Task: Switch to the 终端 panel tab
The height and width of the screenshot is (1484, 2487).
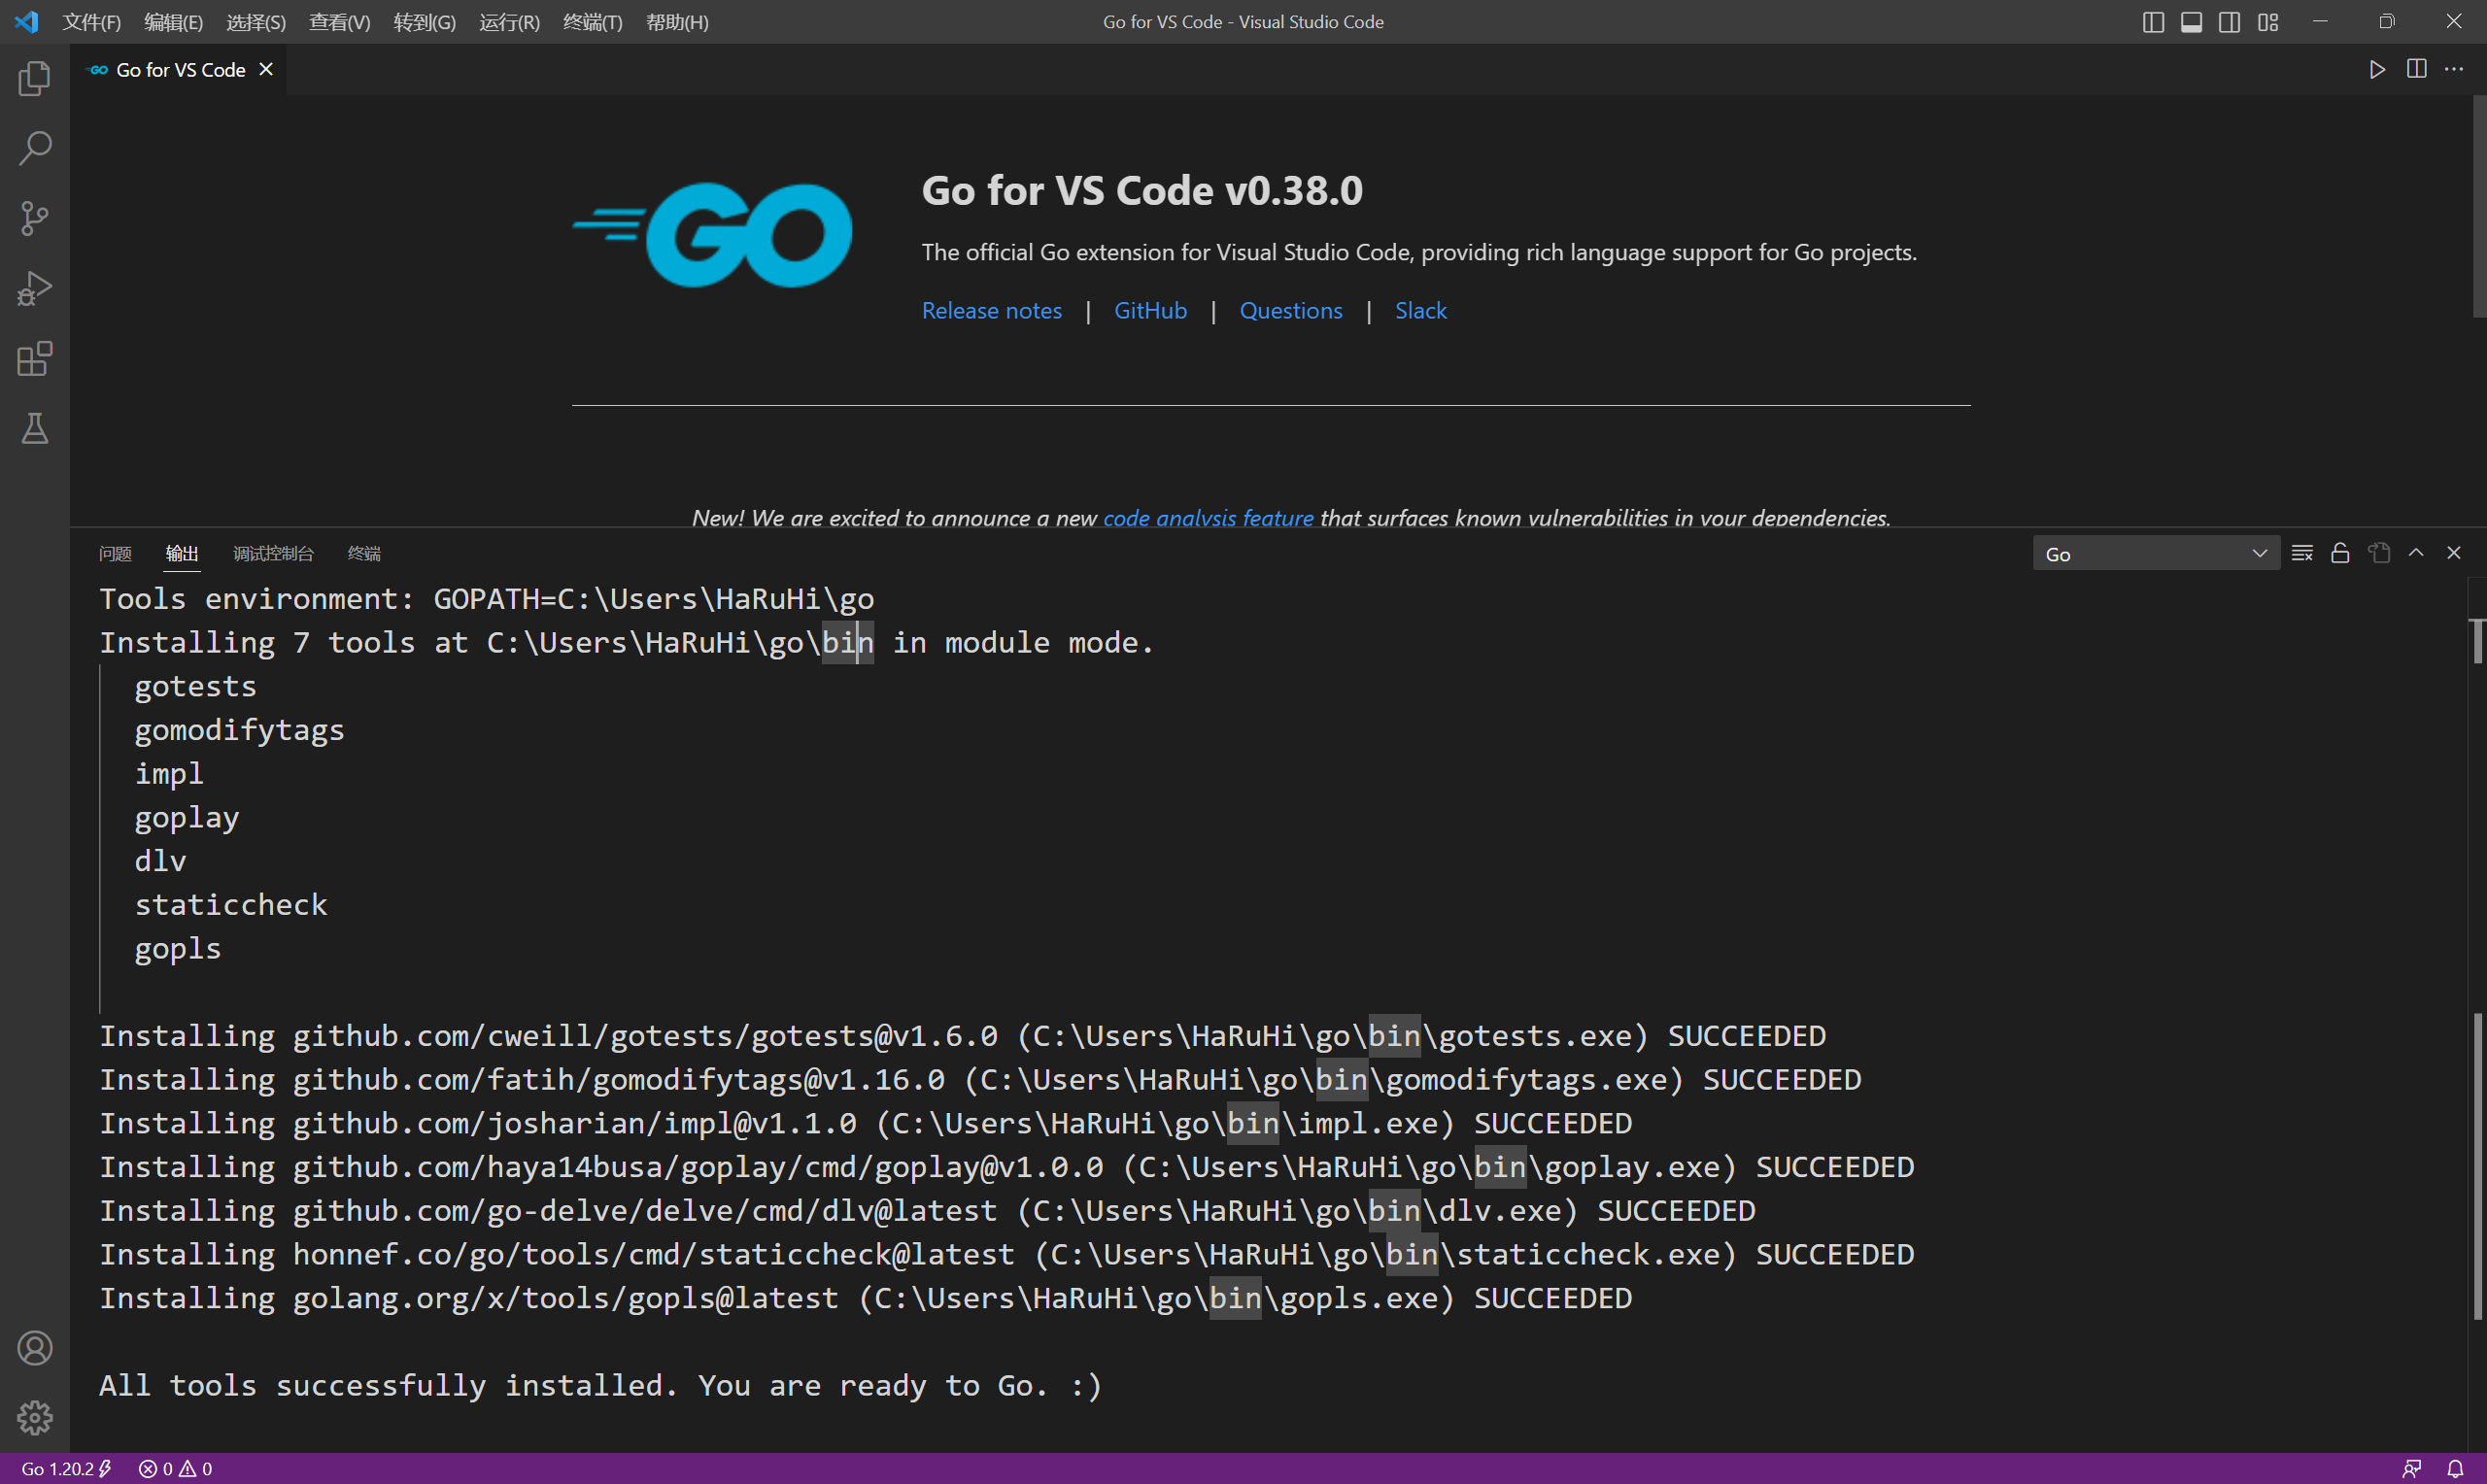Action: coord(364,553)
